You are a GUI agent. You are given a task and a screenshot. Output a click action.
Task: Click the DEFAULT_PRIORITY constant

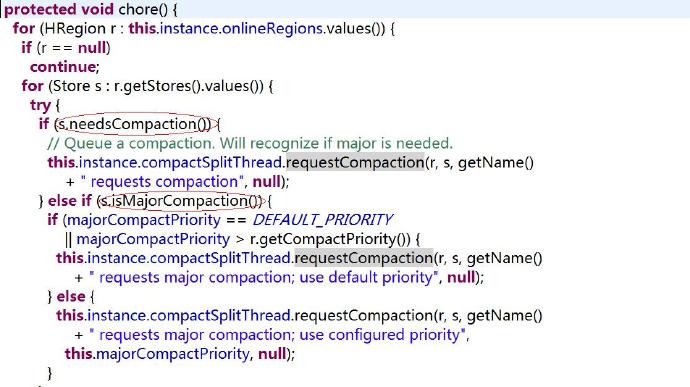[x=323, y=220]
